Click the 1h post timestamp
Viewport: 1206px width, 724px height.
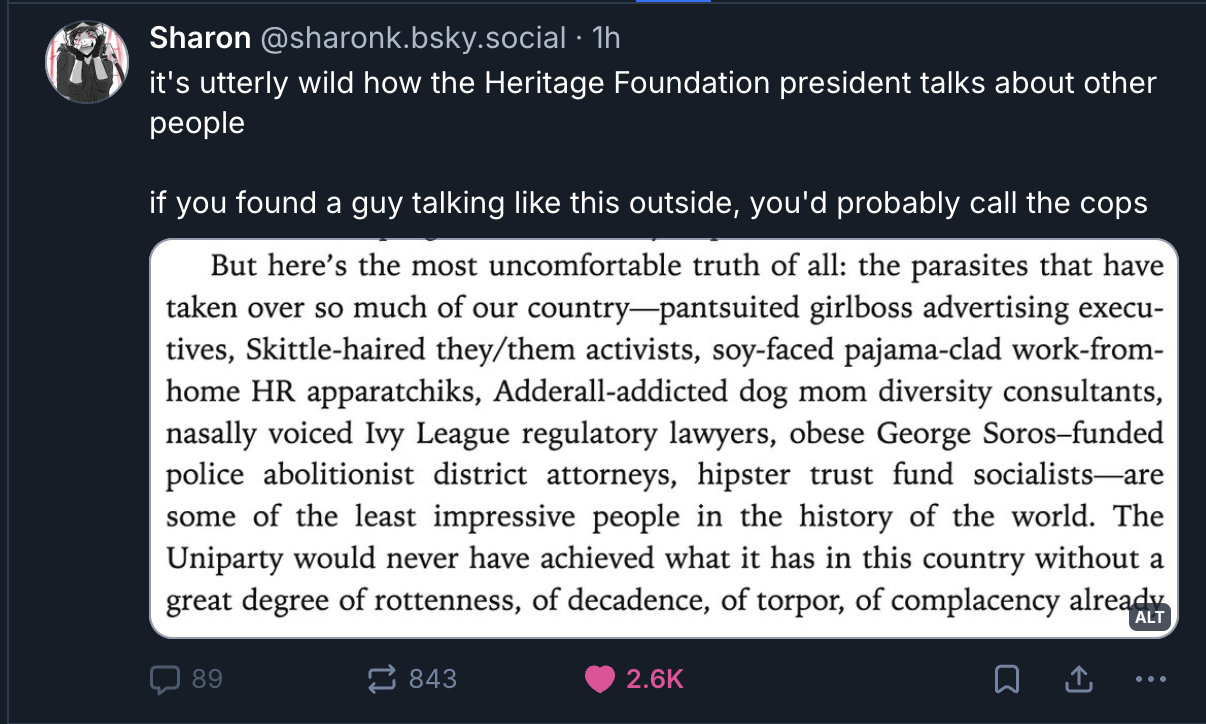tap(606, 38)
